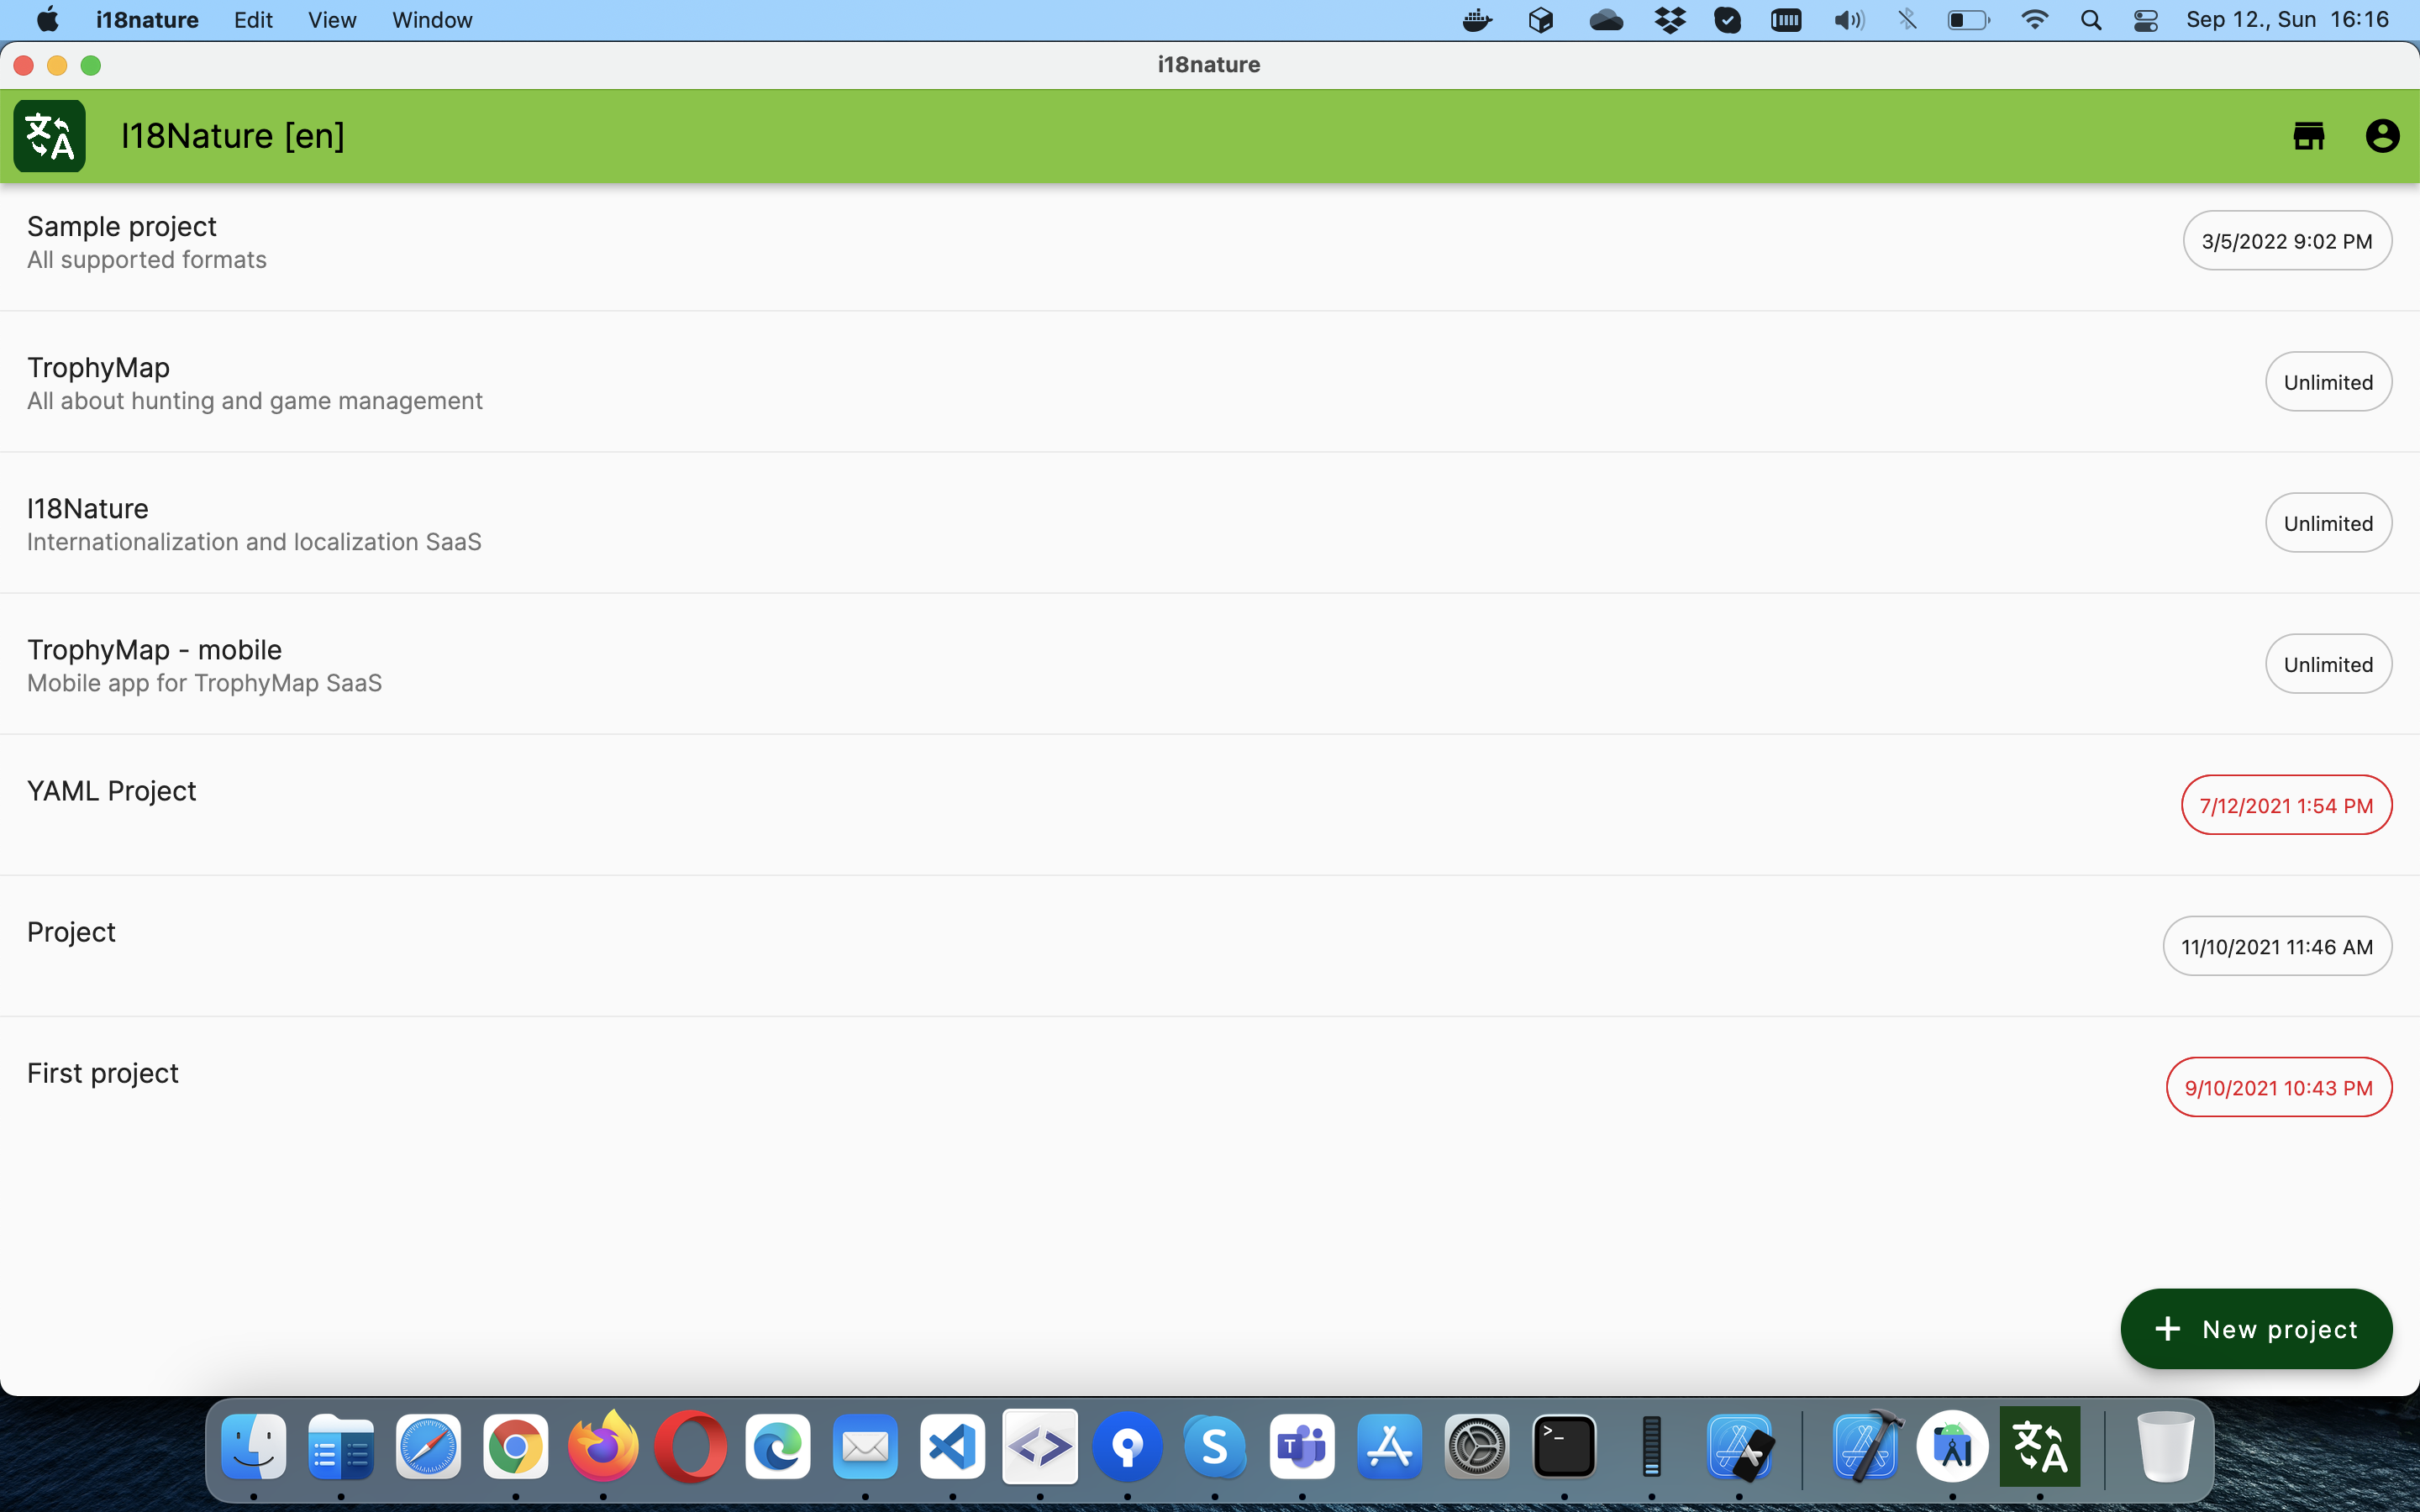
Task: Open the TrophyMap - mobile project
Action: click(1210, 664)
